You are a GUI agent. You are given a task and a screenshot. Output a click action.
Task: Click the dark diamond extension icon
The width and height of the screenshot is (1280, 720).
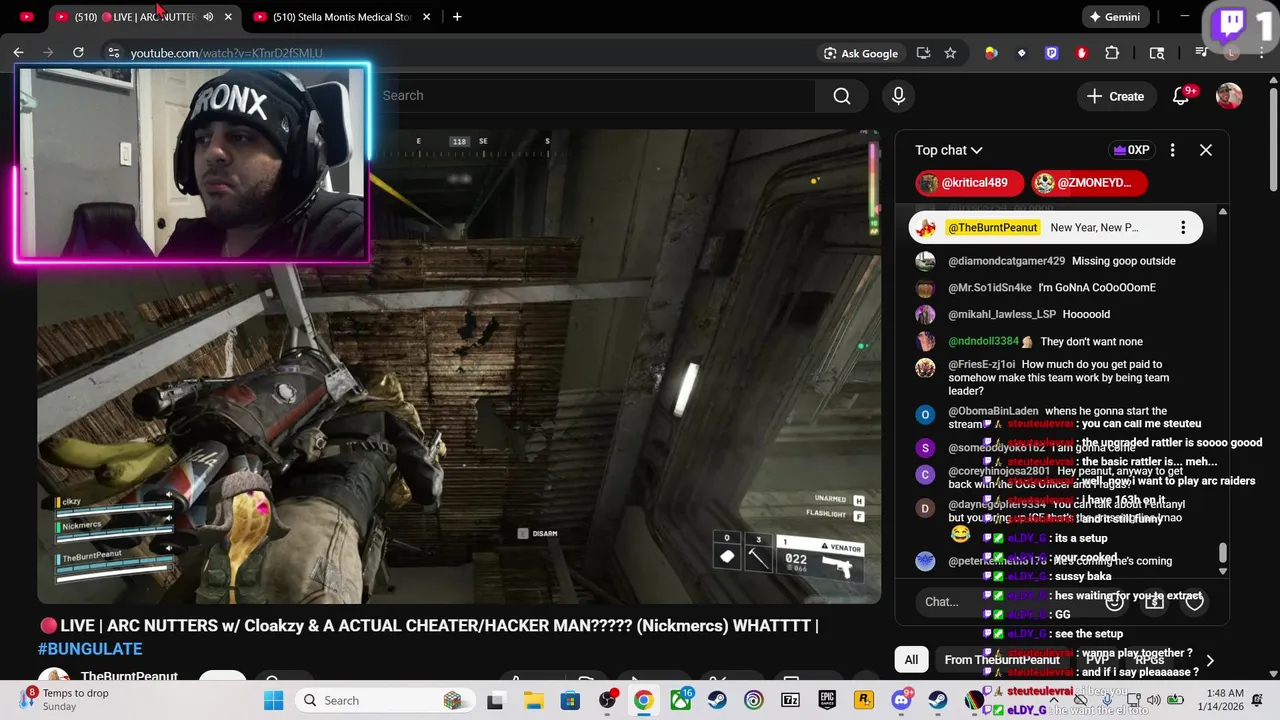[1021, 53]
